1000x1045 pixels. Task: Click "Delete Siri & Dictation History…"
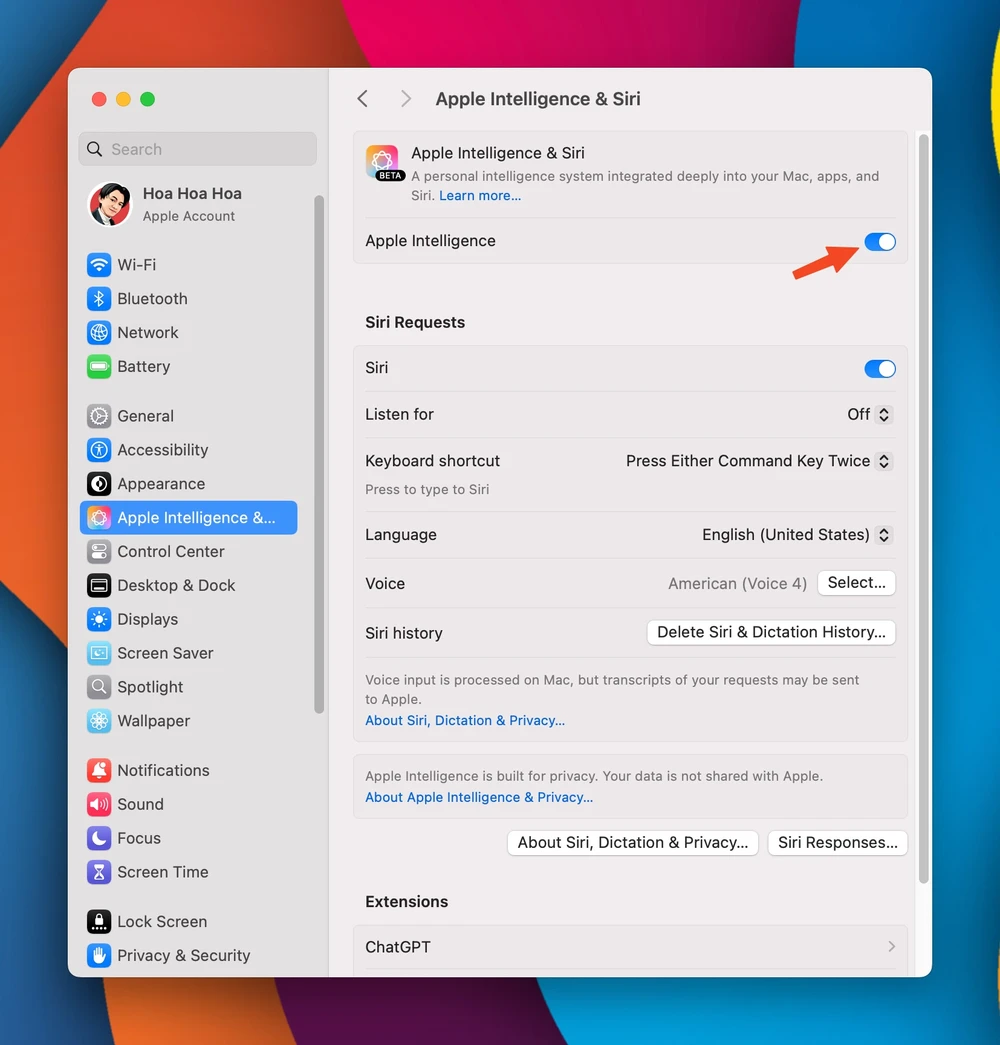770,632
